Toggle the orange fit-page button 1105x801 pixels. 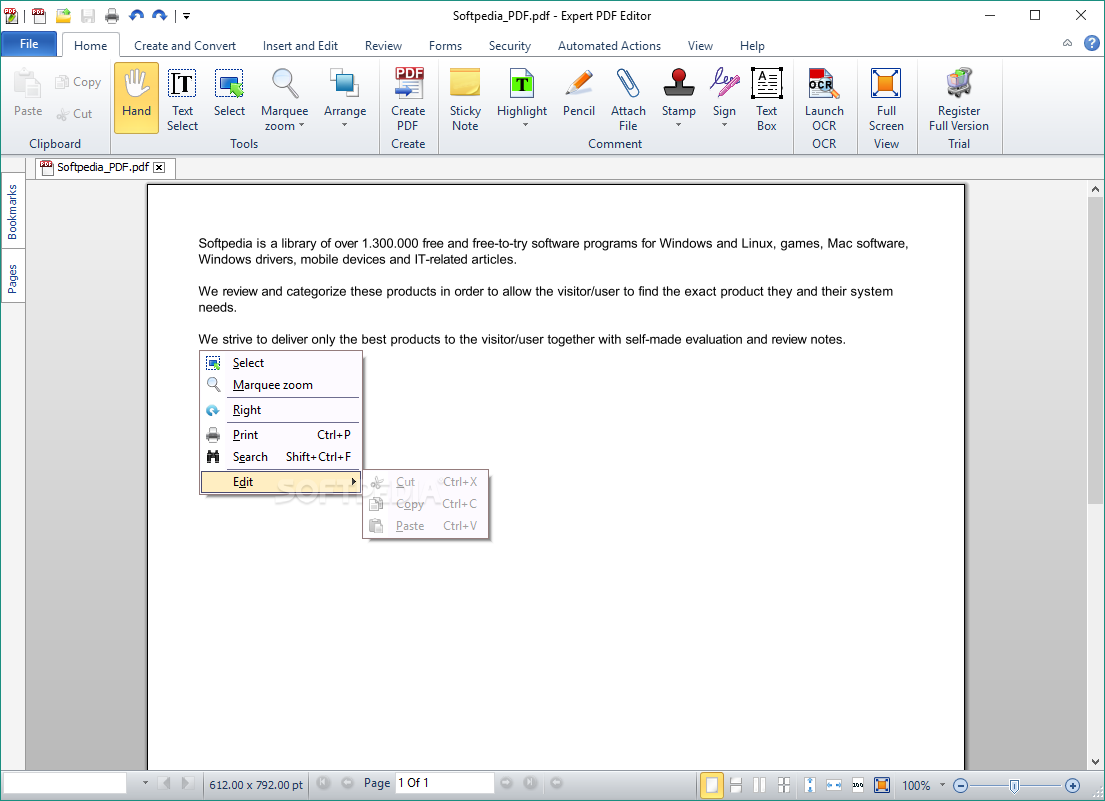pyautogui.click(x=882, y=785)
